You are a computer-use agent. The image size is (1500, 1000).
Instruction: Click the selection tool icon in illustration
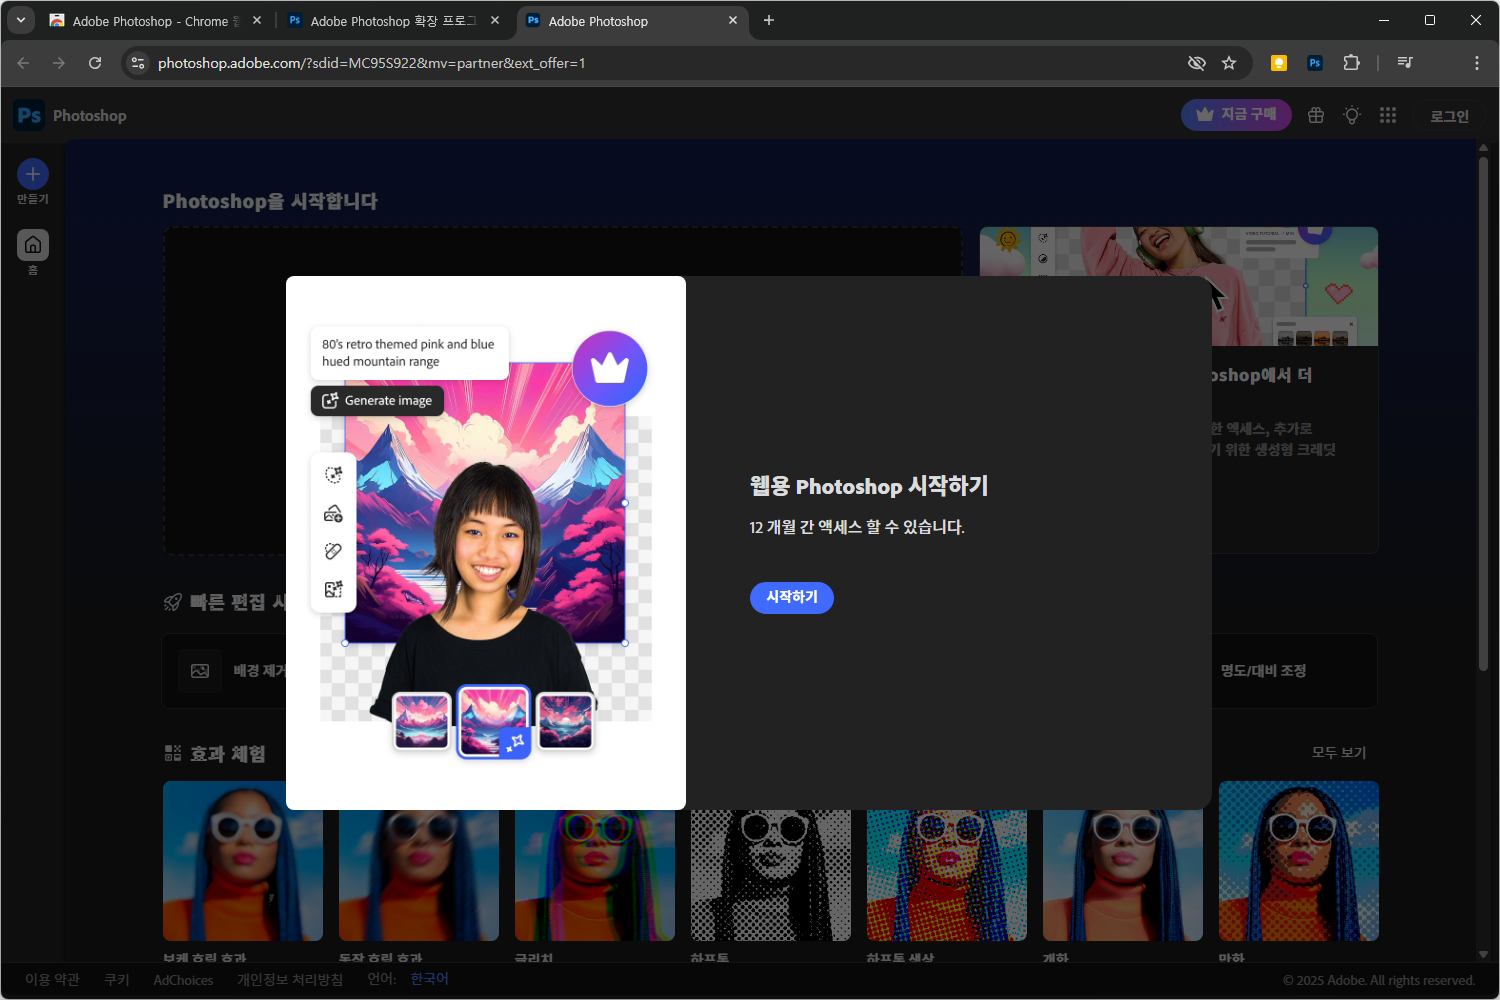coord(334,475)
